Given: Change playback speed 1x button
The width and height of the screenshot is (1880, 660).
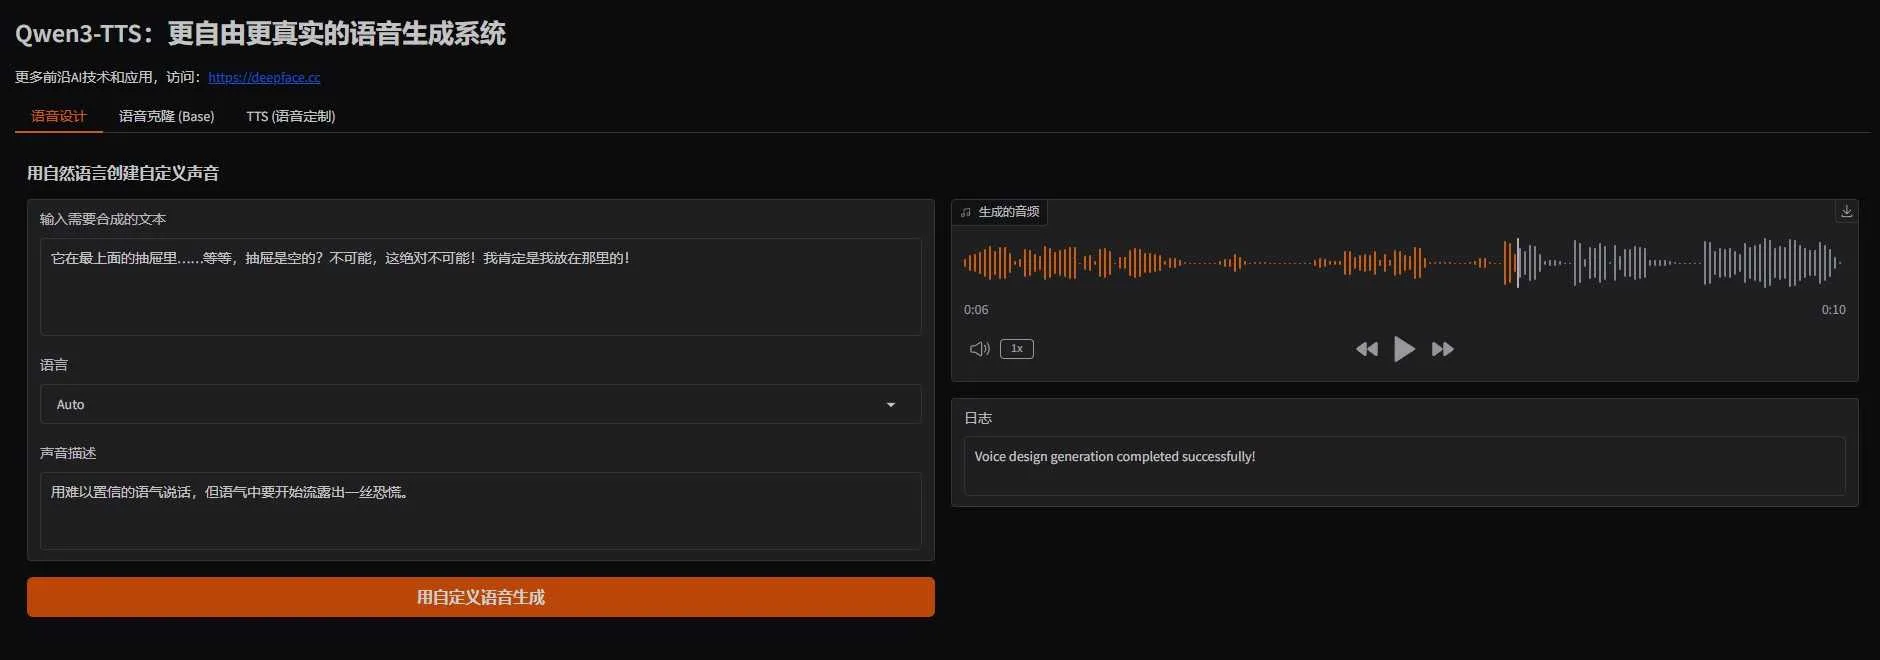Looking at the screenshot, I should [1016, 349].
